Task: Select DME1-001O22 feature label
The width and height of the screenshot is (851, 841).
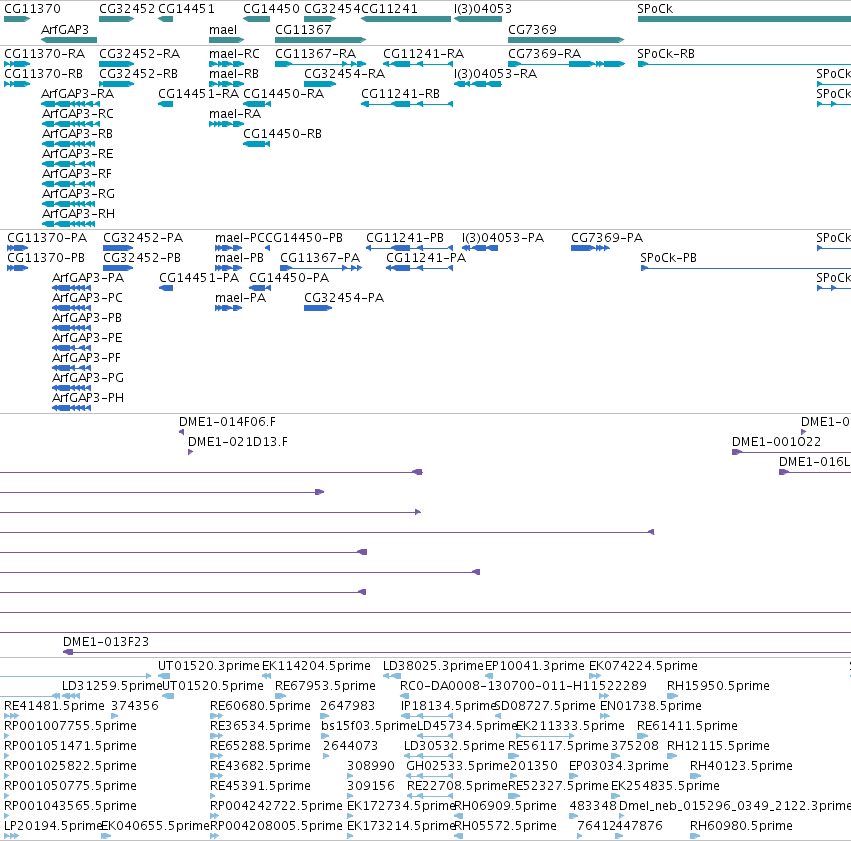Action: click(776, 442)
